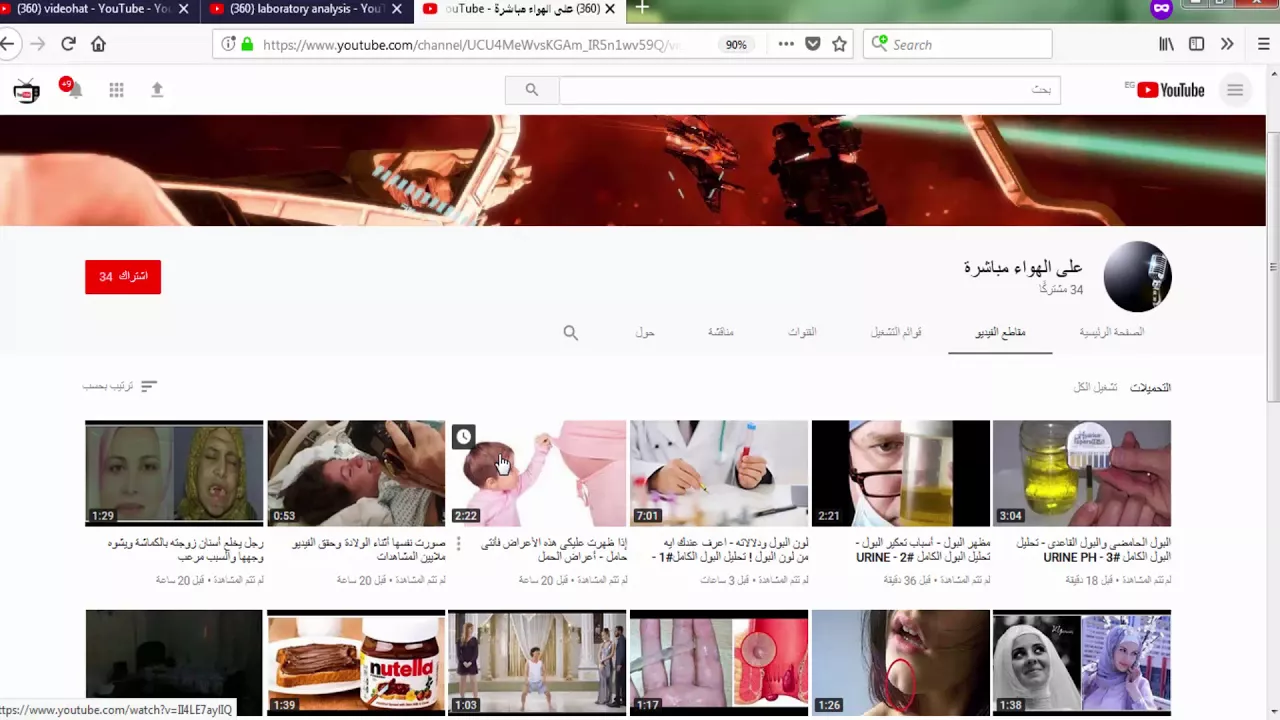The image size is (1280, 720).
Task: Switch to the laboratory analysis tab
Action: pos(305,9)
